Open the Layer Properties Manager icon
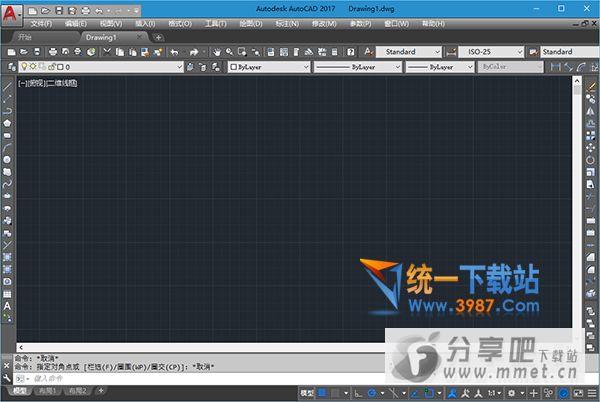The height and width of the screenshot is (402, 600). pyautogui.click(x=11, y=67)
